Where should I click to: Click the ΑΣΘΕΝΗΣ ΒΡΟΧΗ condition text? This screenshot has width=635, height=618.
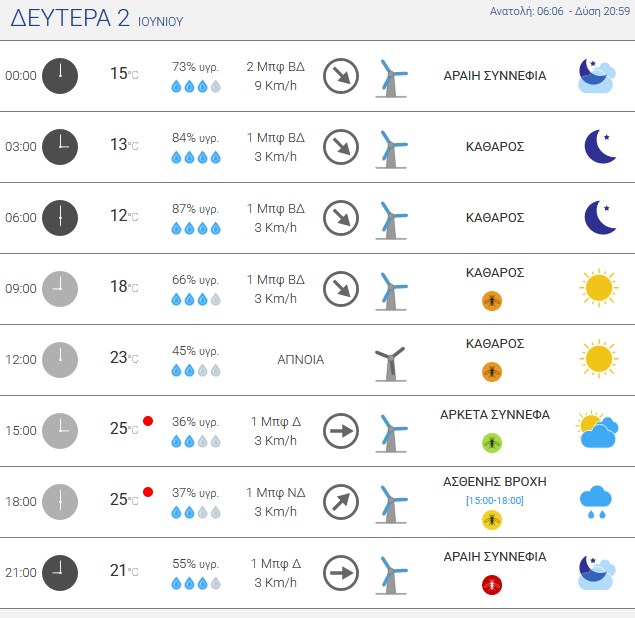pyautogui.click(x=495, y=482)
